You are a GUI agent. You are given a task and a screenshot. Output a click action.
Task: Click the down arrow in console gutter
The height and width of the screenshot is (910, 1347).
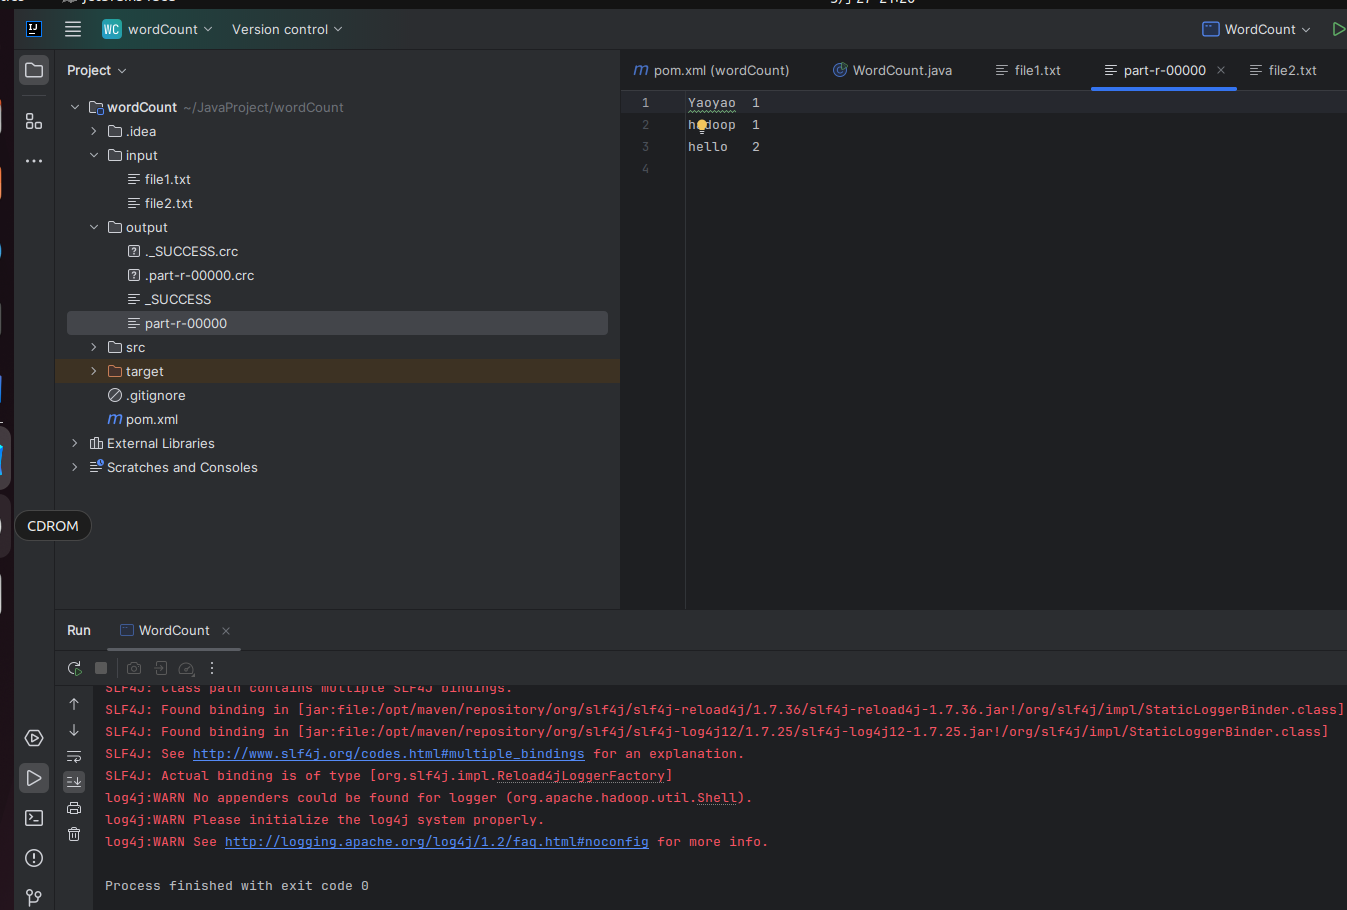coord(74,730)
